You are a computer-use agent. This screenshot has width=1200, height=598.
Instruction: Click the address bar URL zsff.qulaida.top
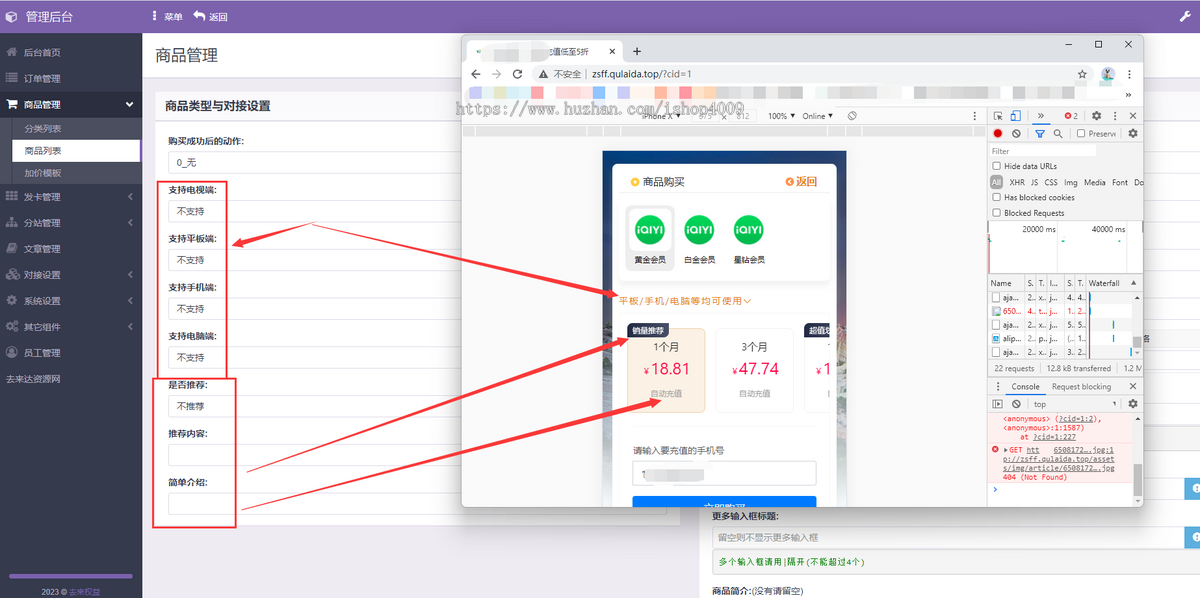click(641, 74)
